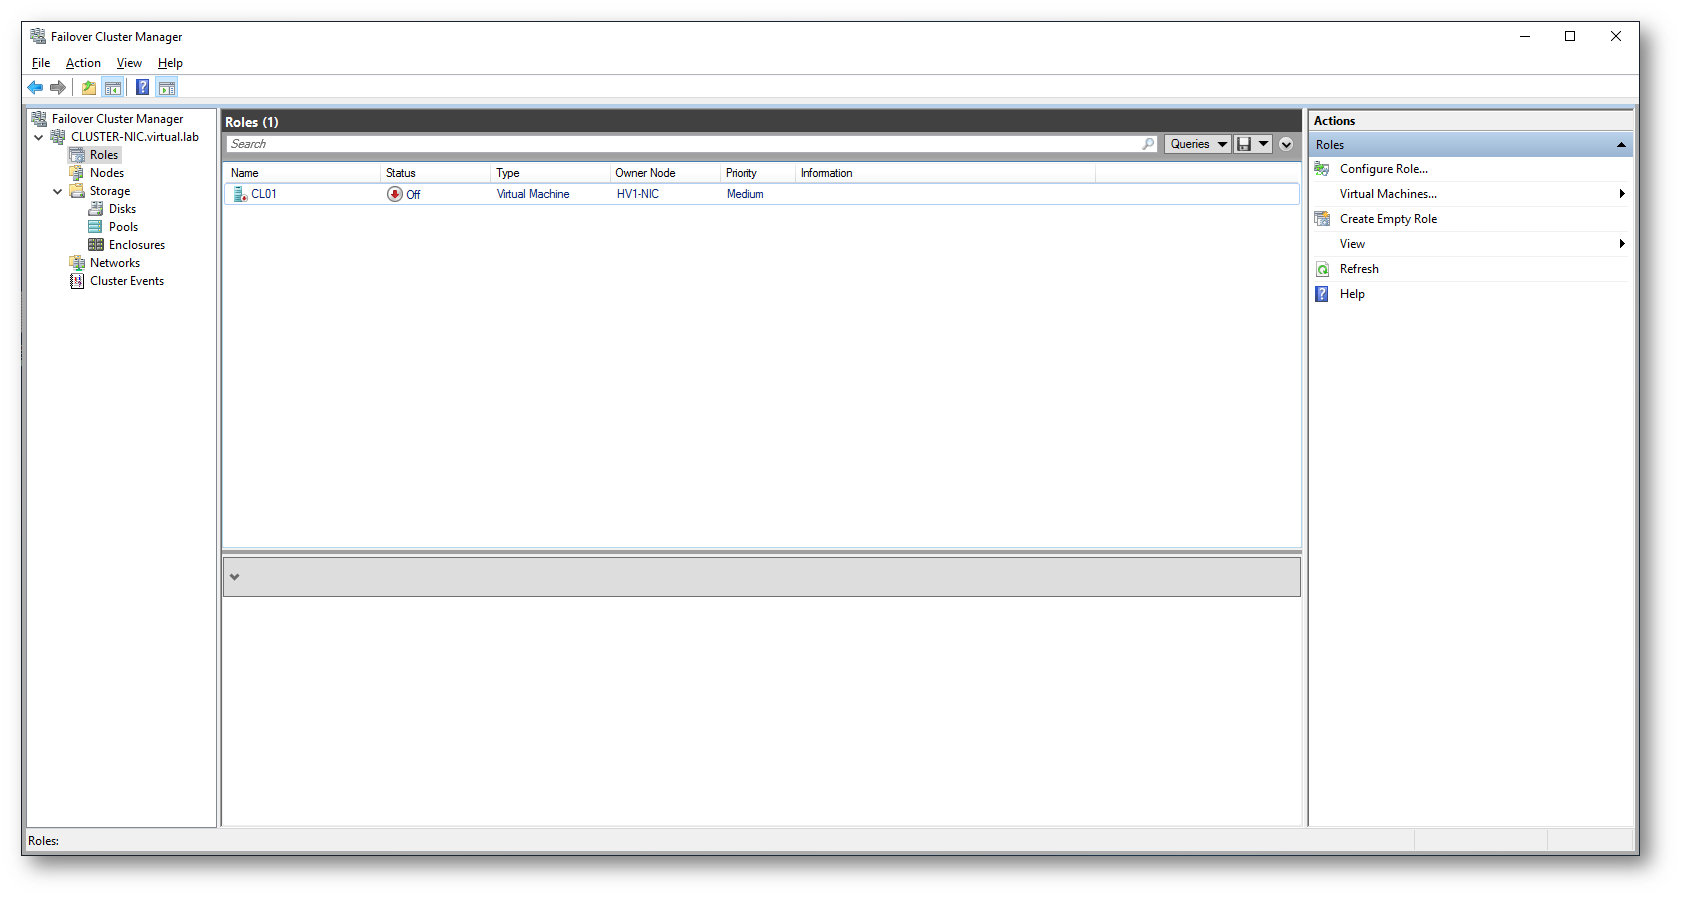Click the Enclosures tree icon
This screenshot has height=898, width=1682.
pos(96,245)
